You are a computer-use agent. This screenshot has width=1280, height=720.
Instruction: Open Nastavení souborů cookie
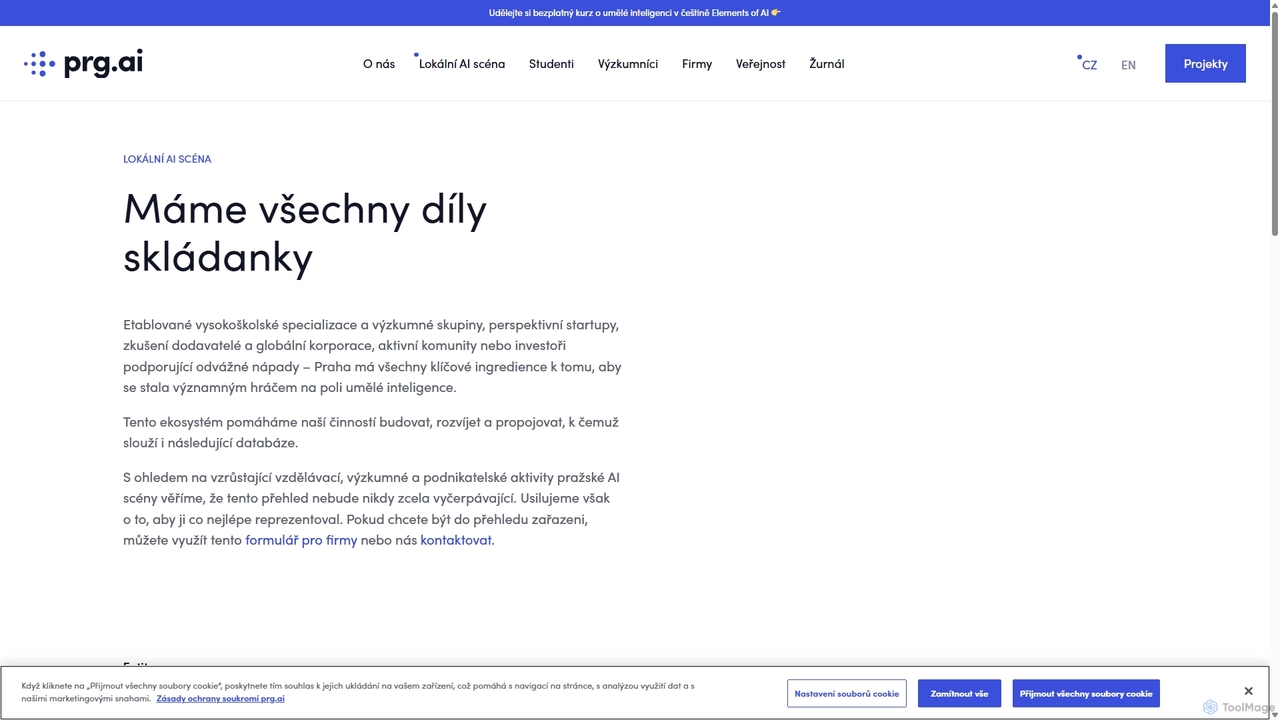(847, 693)
